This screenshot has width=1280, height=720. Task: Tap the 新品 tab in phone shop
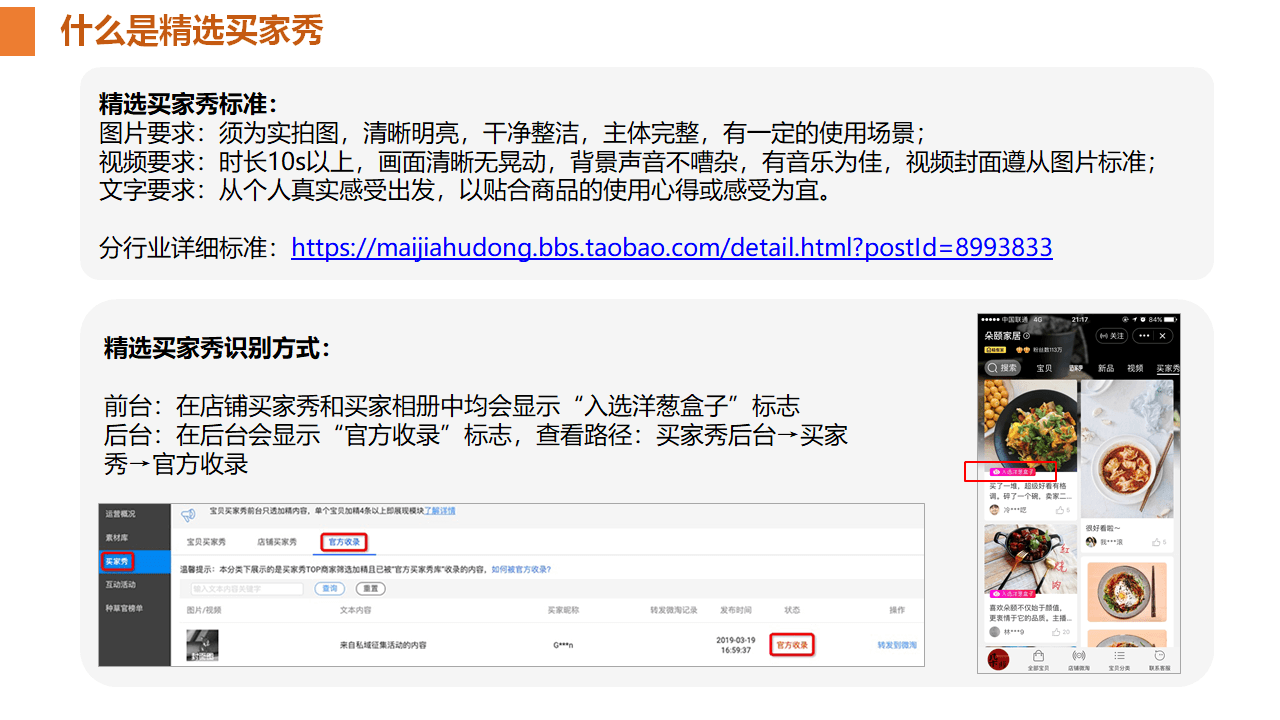pyautogui.click(x=1106, y=368)
